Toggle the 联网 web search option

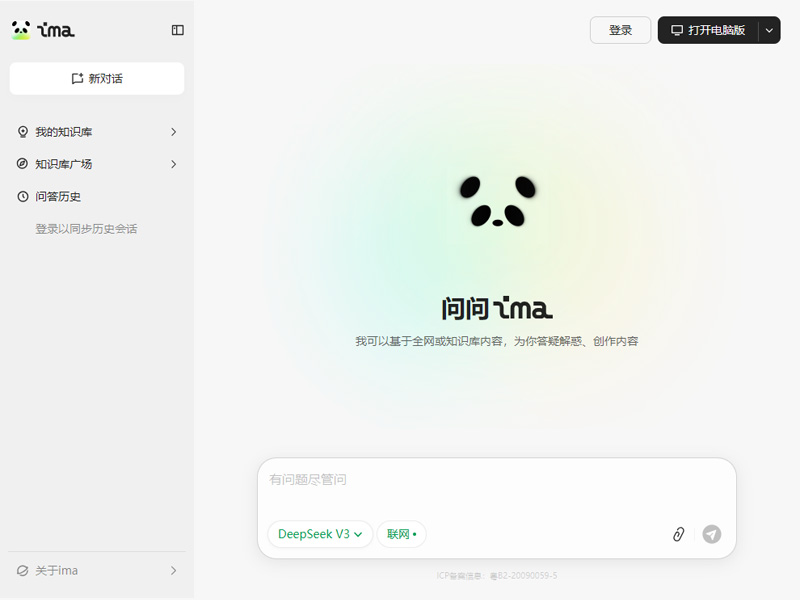tap(402, 534)
